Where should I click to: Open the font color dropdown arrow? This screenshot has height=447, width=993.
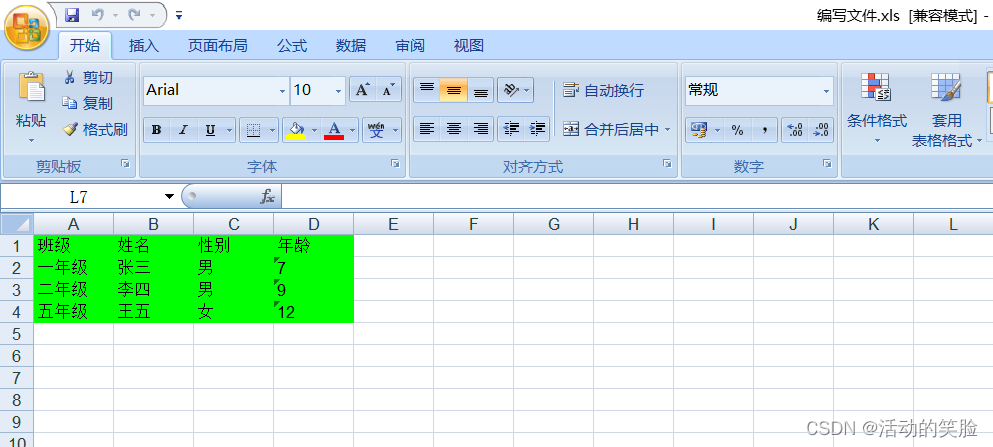(352, 130)
